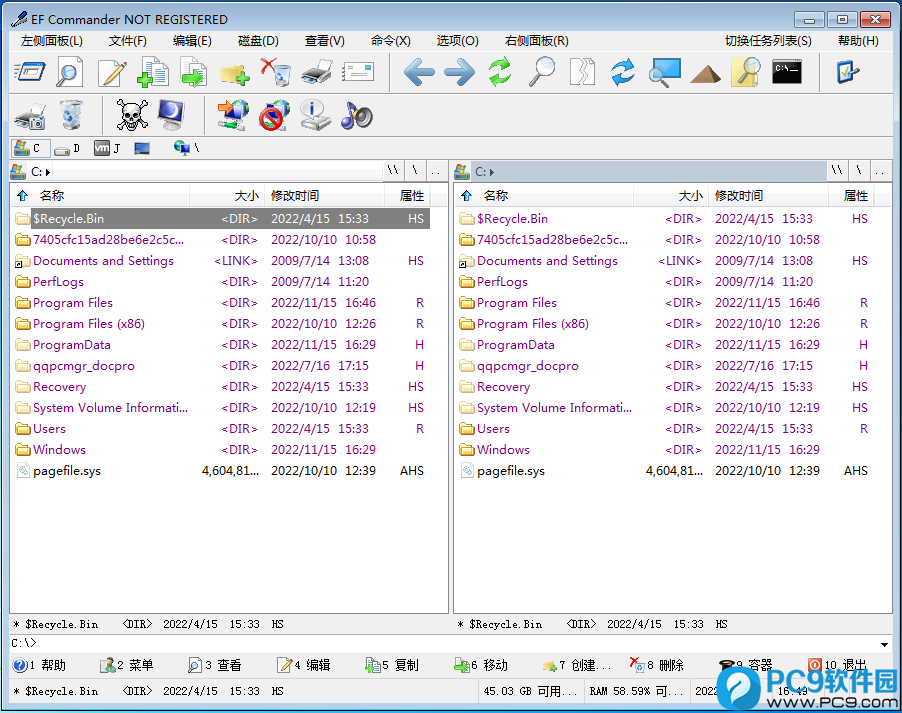Open the 帮助(H) menu
This screenshot has width=902, height=713.
click(x=858, y=41)
